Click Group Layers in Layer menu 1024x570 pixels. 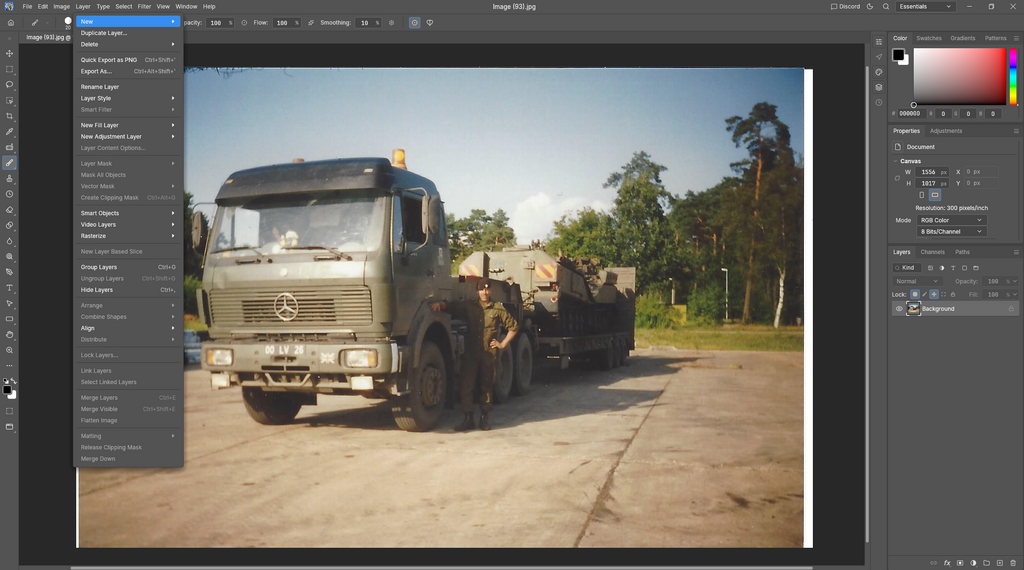pyautogui.click(x=128, y=267)
